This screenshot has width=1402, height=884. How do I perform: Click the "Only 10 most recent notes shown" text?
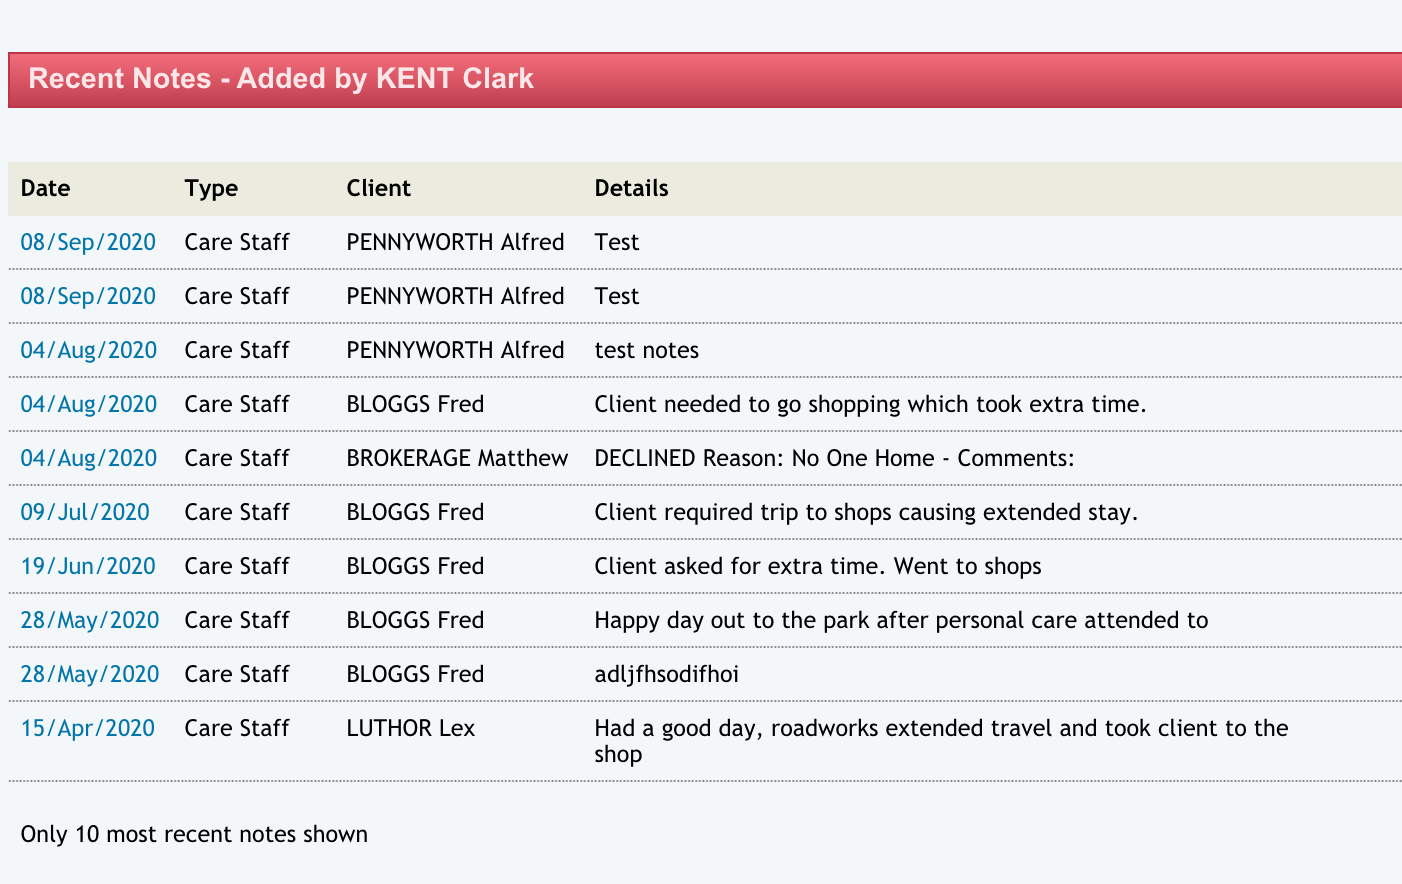coord(194,834)
